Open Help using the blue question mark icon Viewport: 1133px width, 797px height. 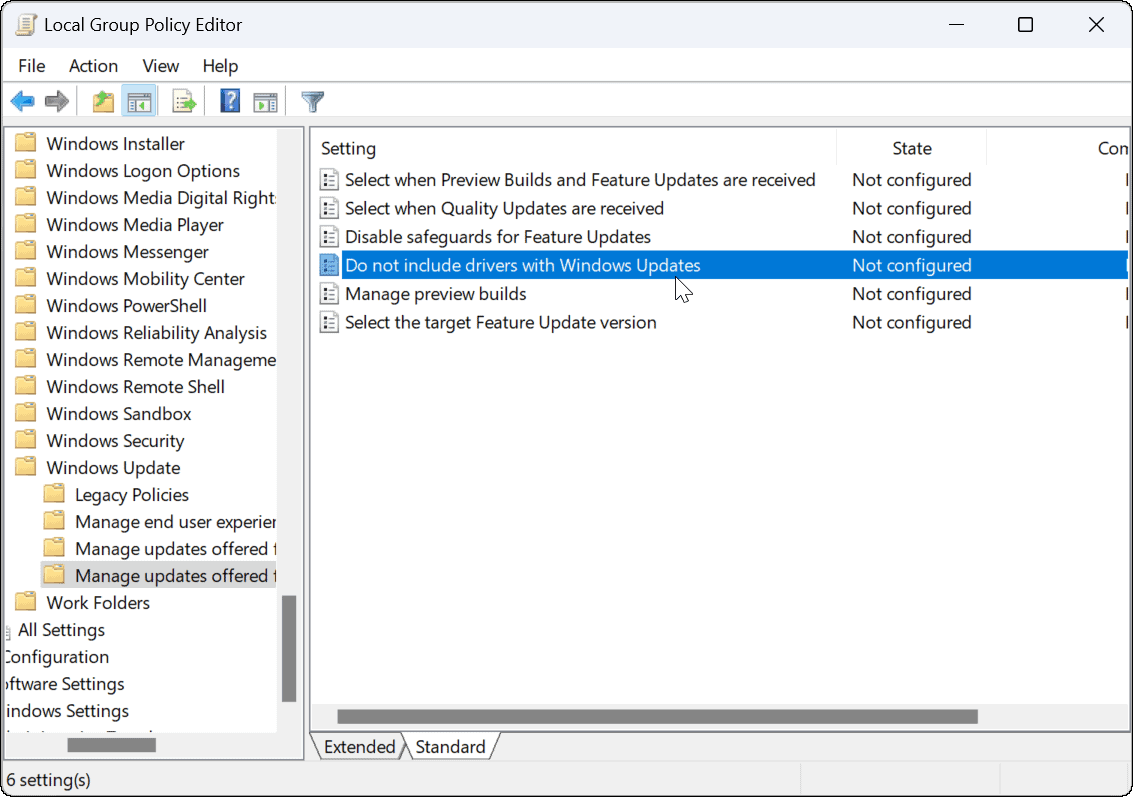229,100
